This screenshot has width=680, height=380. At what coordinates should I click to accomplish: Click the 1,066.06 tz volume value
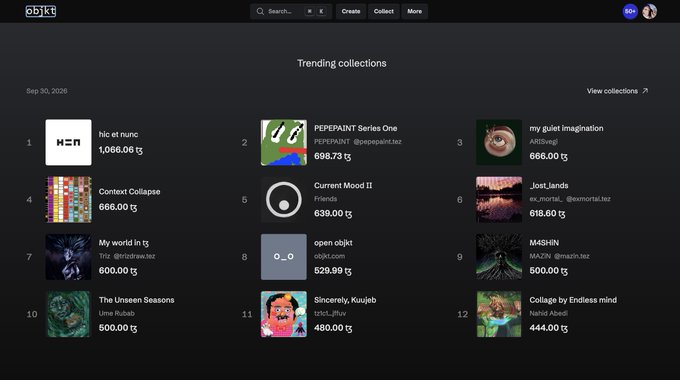point(121,150)
